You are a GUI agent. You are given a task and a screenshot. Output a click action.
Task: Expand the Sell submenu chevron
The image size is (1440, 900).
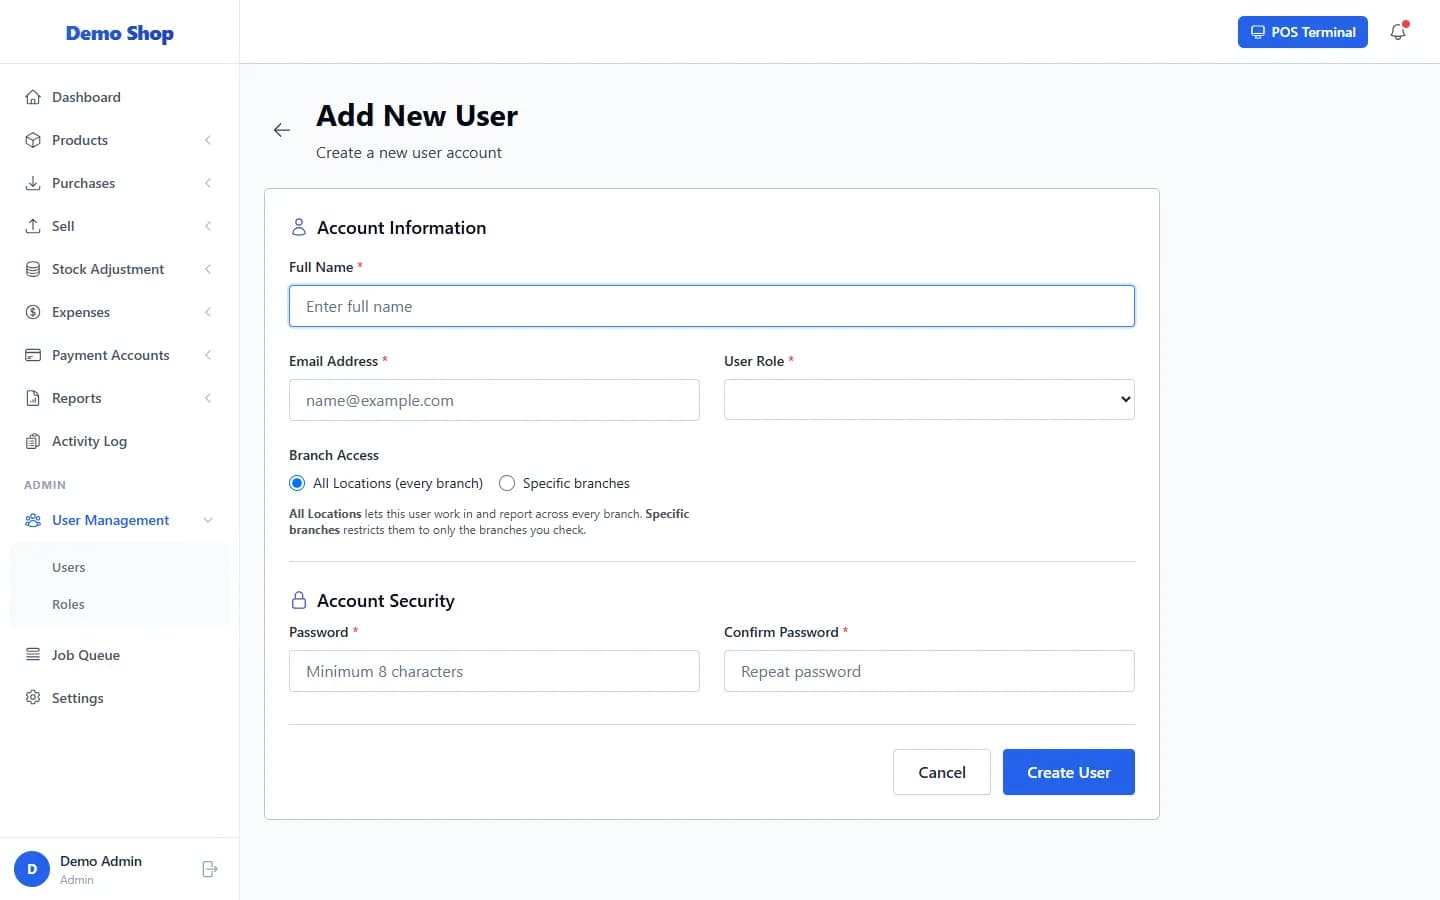coord(208,226)
